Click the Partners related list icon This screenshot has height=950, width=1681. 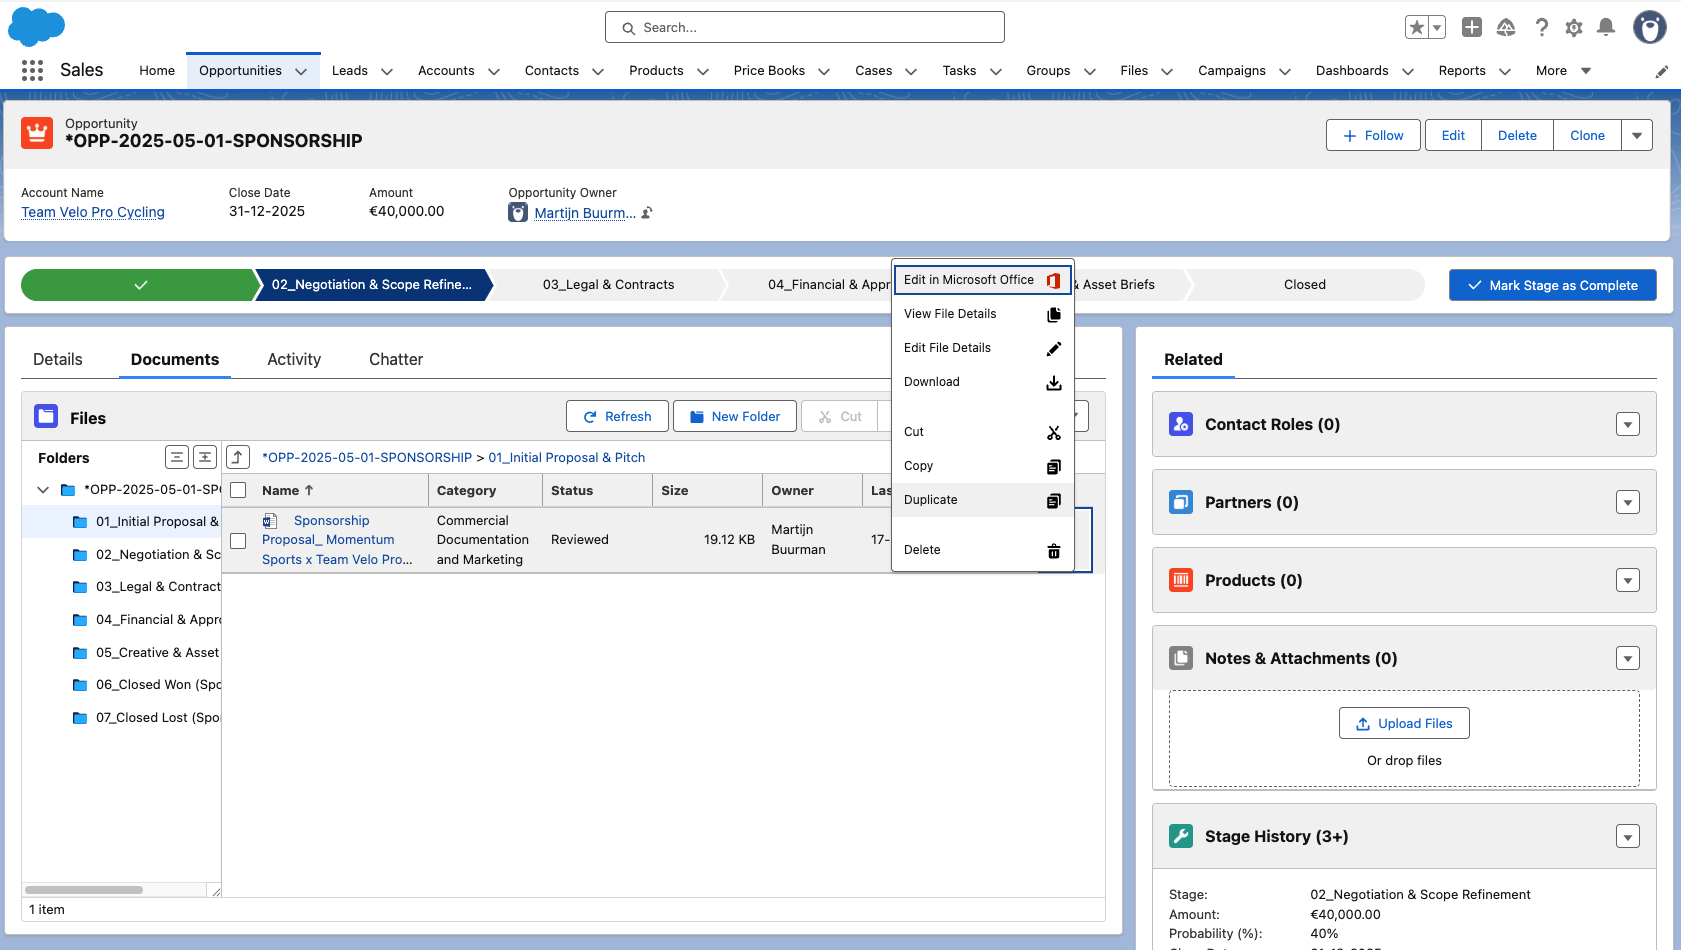(x=1181, y=502)
